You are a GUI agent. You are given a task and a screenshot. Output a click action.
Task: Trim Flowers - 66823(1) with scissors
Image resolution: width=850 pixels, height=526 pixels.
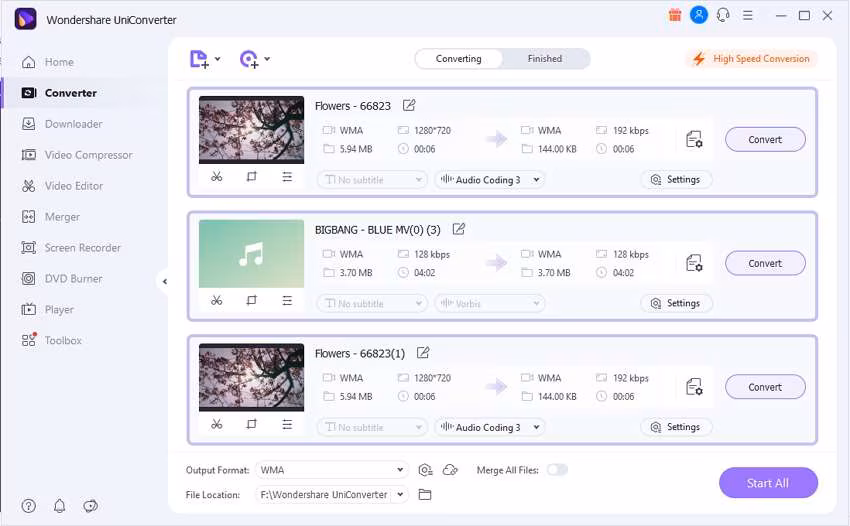pos(216,424)
